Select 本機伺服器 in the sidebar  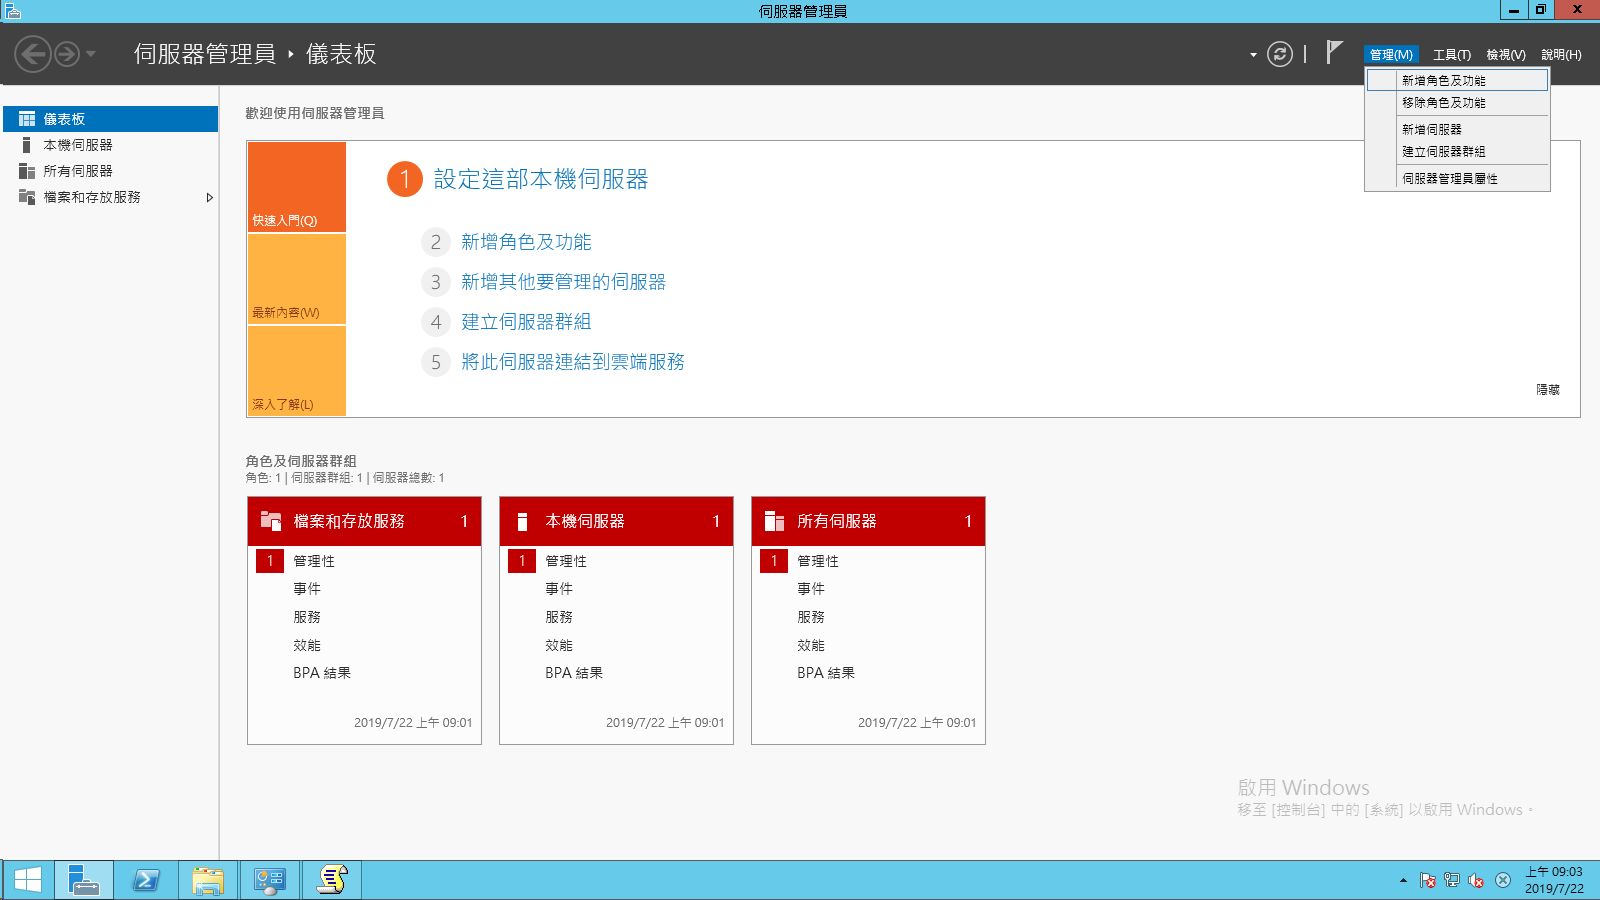click(78, 144)
